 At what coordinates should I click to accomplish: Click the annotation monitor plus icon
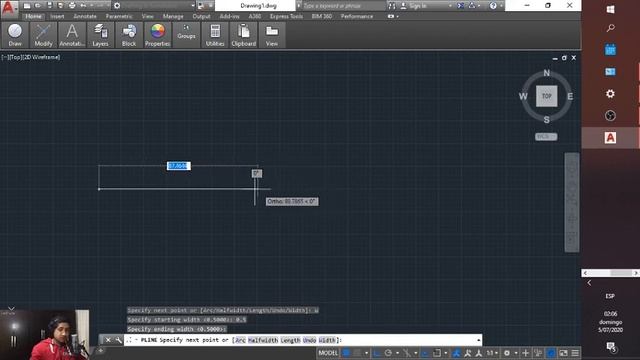[x=526, y=353]
